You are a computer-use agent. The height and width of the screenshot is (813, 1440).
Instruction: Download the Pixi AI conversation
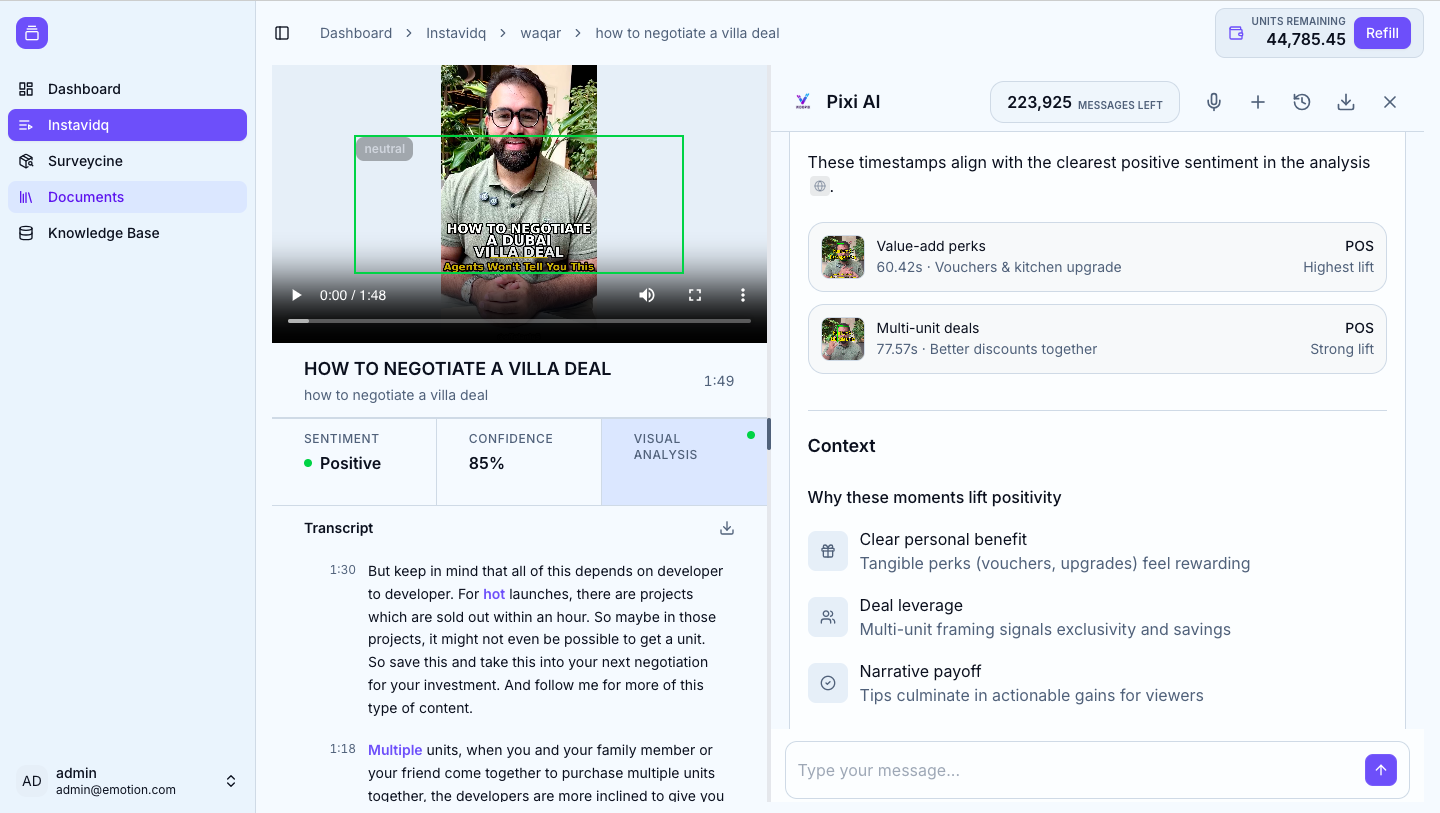[x=1346, y=102]
